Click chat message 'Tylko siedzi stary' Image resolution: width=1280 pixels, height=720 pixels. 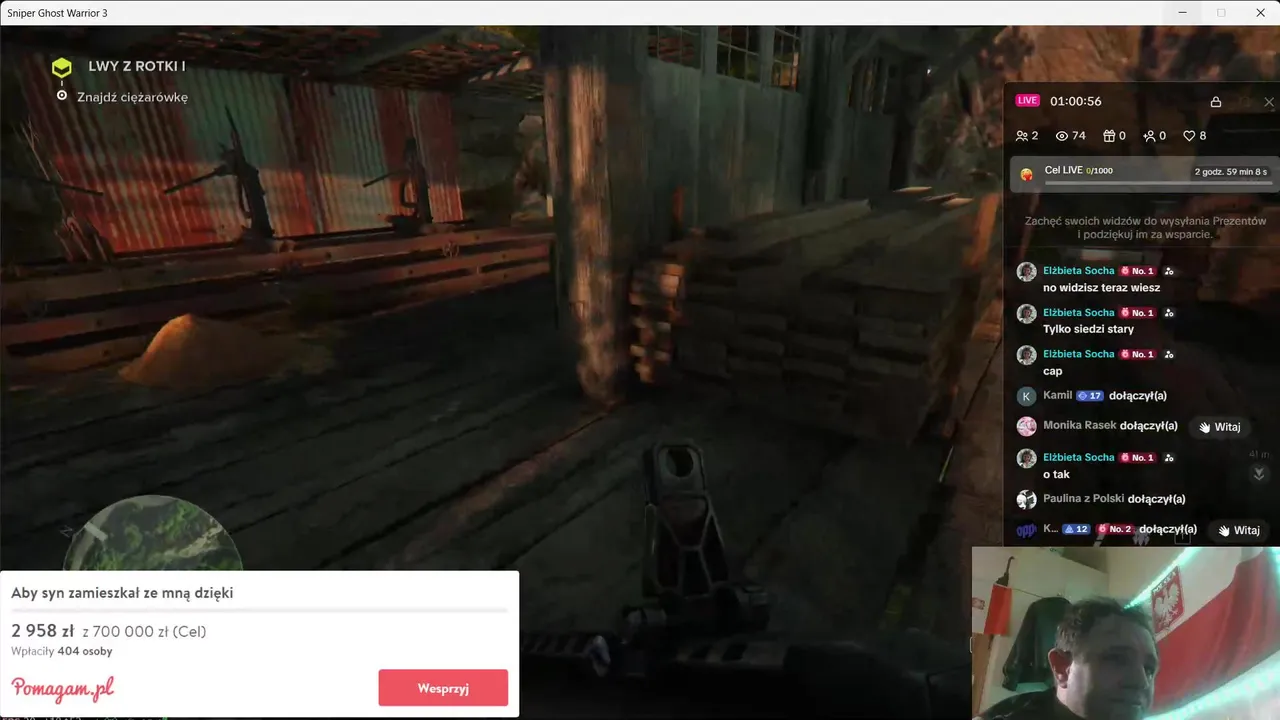pos(1088,329)
